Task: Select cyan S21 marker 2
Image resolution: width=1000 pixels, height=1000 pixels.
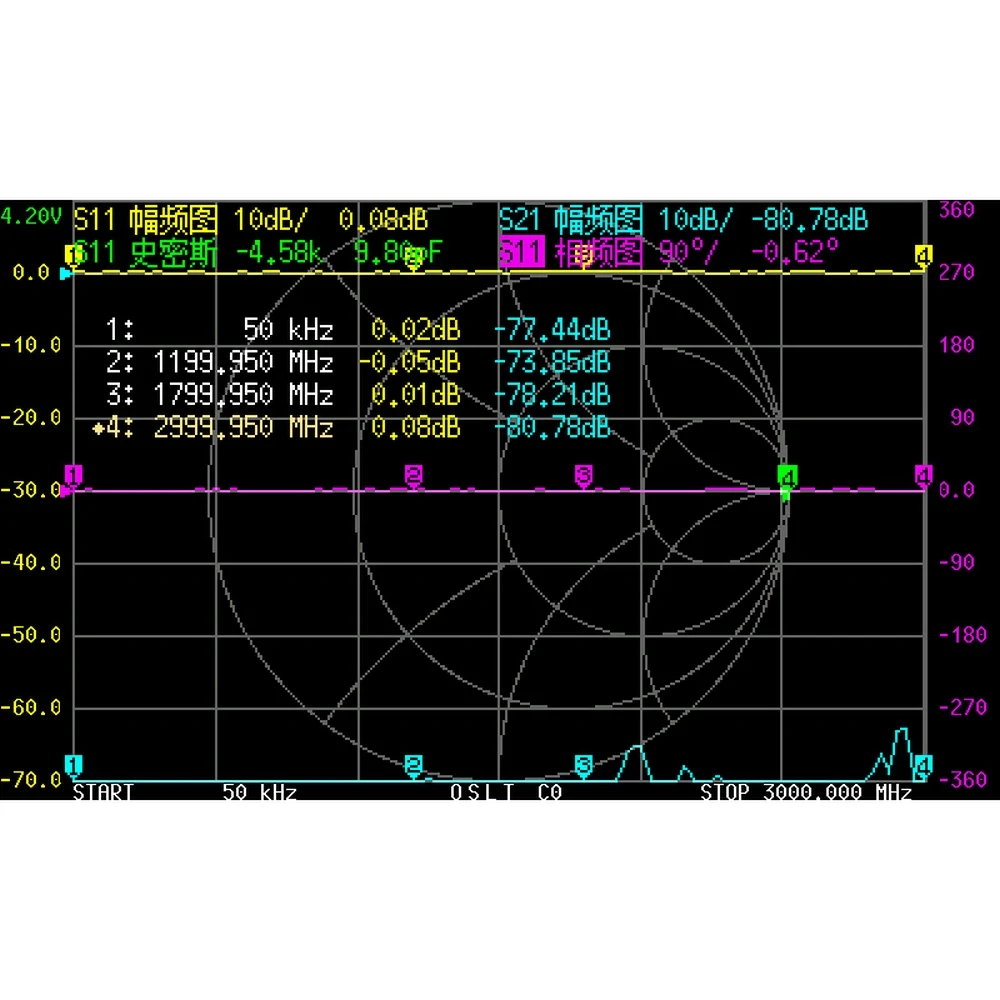Action: point(413,765)
